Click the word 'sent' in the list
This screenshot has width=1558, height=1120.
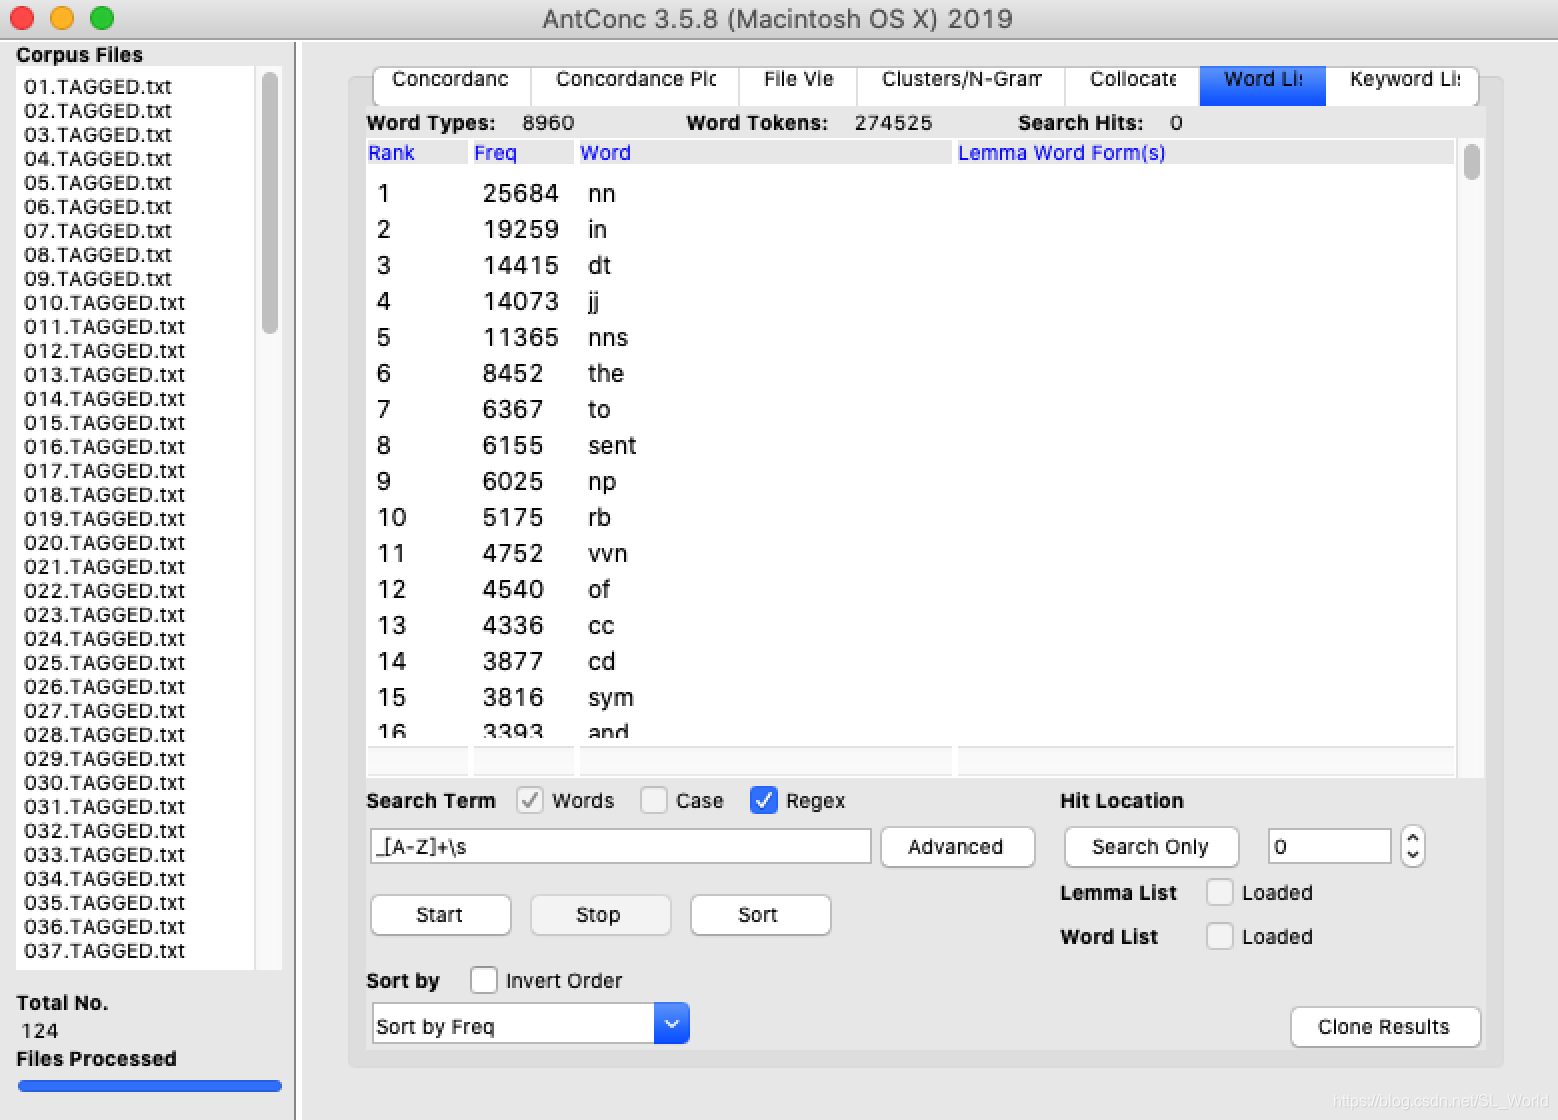pyautogui.click(x=612, y=446)
